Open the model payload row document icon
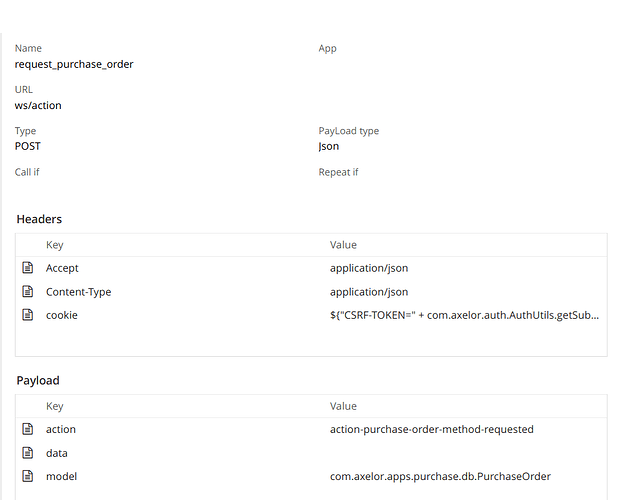620x500 pixels. tap(28, 476)
